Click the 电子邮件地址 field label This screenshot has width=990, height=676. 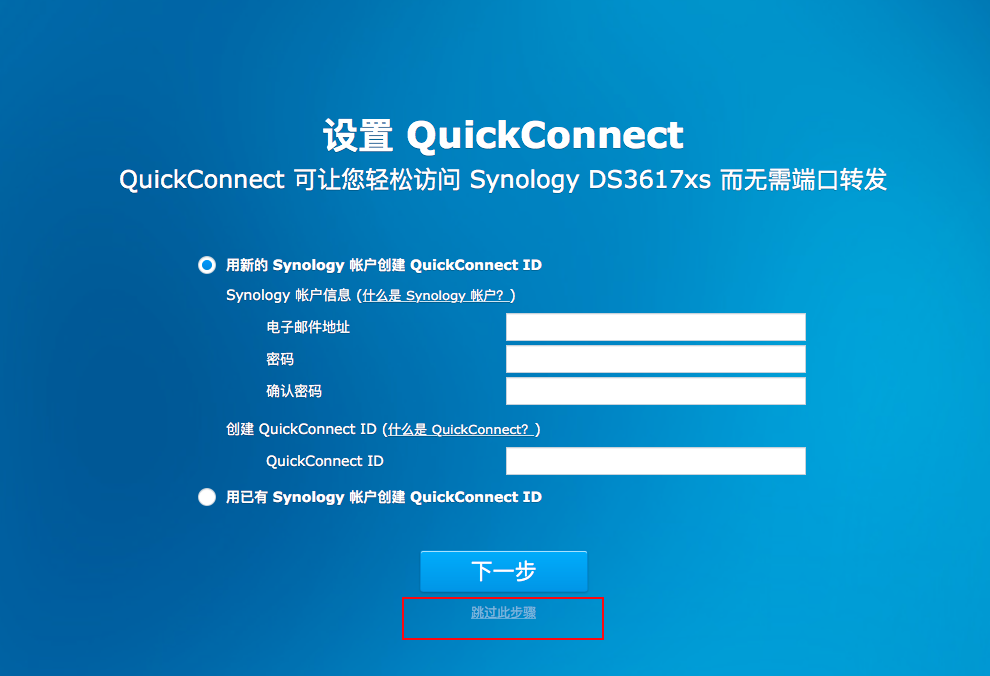(x=308, y=327)
